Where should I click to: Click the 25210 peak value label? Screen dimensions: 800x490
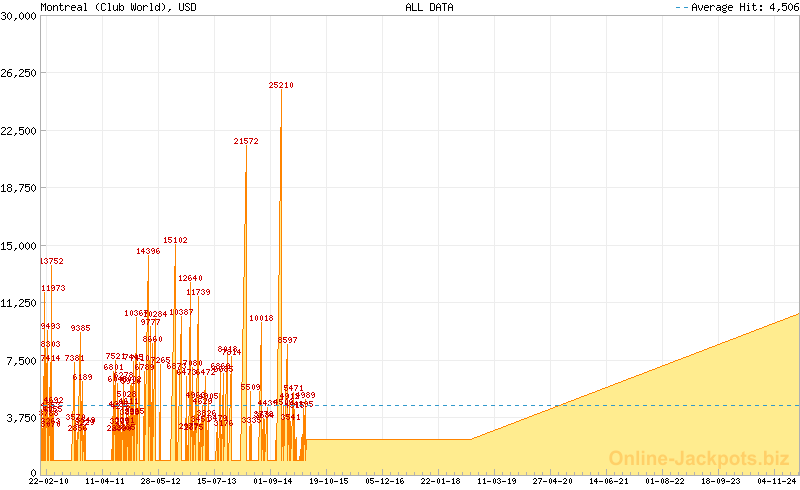pyautogui.click(x=281, y=86)
